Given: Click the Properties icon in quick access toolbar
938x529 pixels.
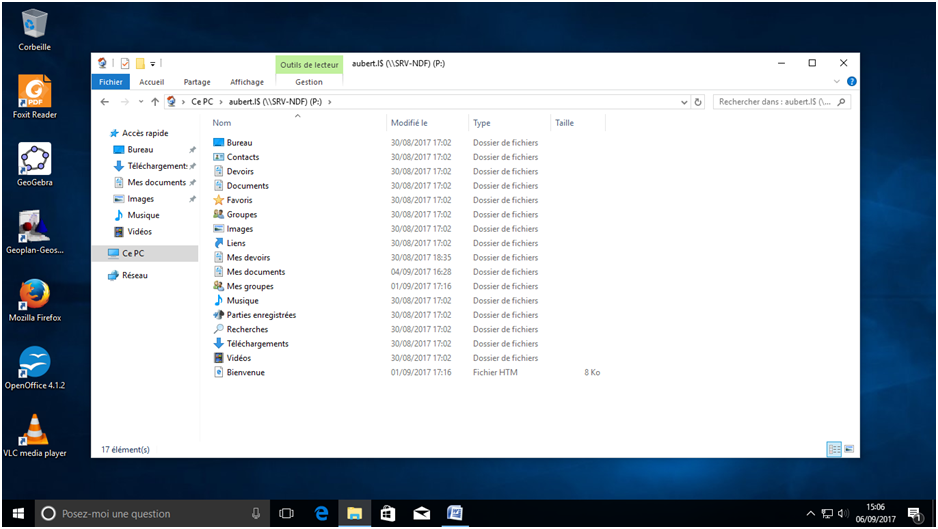Looking at the screenshot, I should pos(125,63).
